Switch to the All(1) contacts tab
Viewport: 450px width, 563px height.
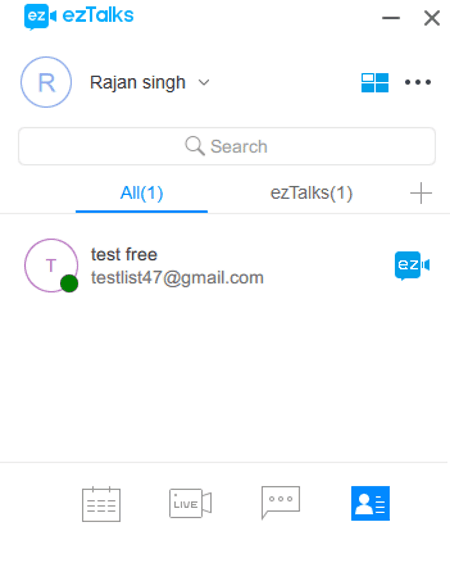[x=142, y=194]
